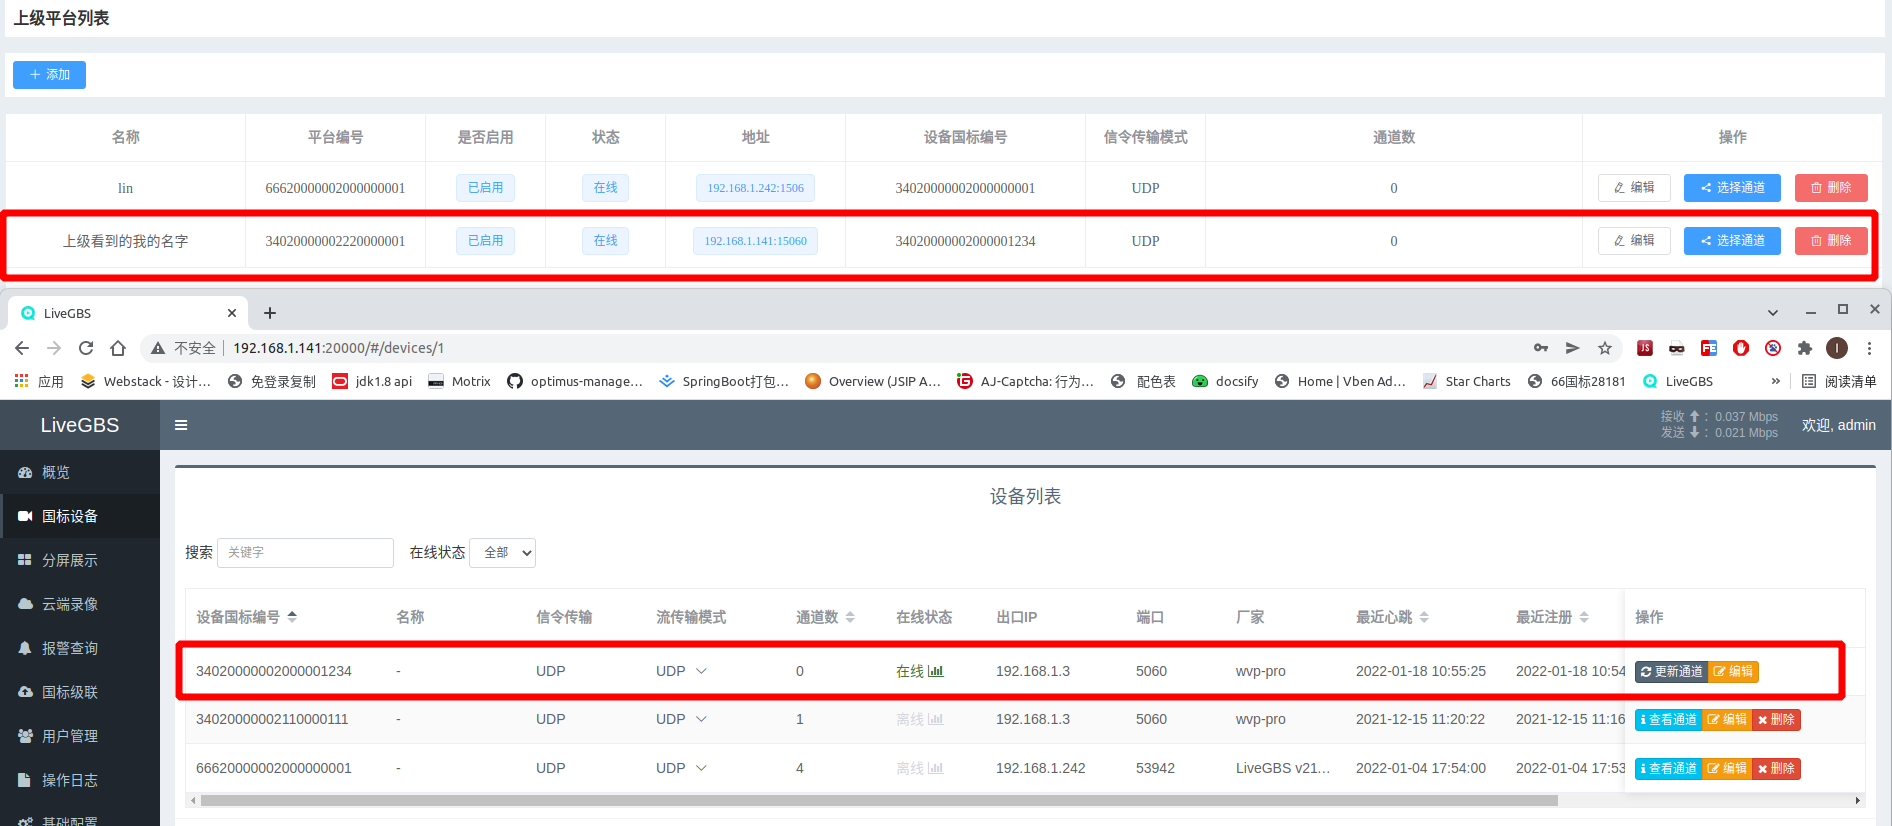This screenshot has height=826, width=1892.
Task: Open the browser extensions puzzle icon
Action: tap(1805, 348)
